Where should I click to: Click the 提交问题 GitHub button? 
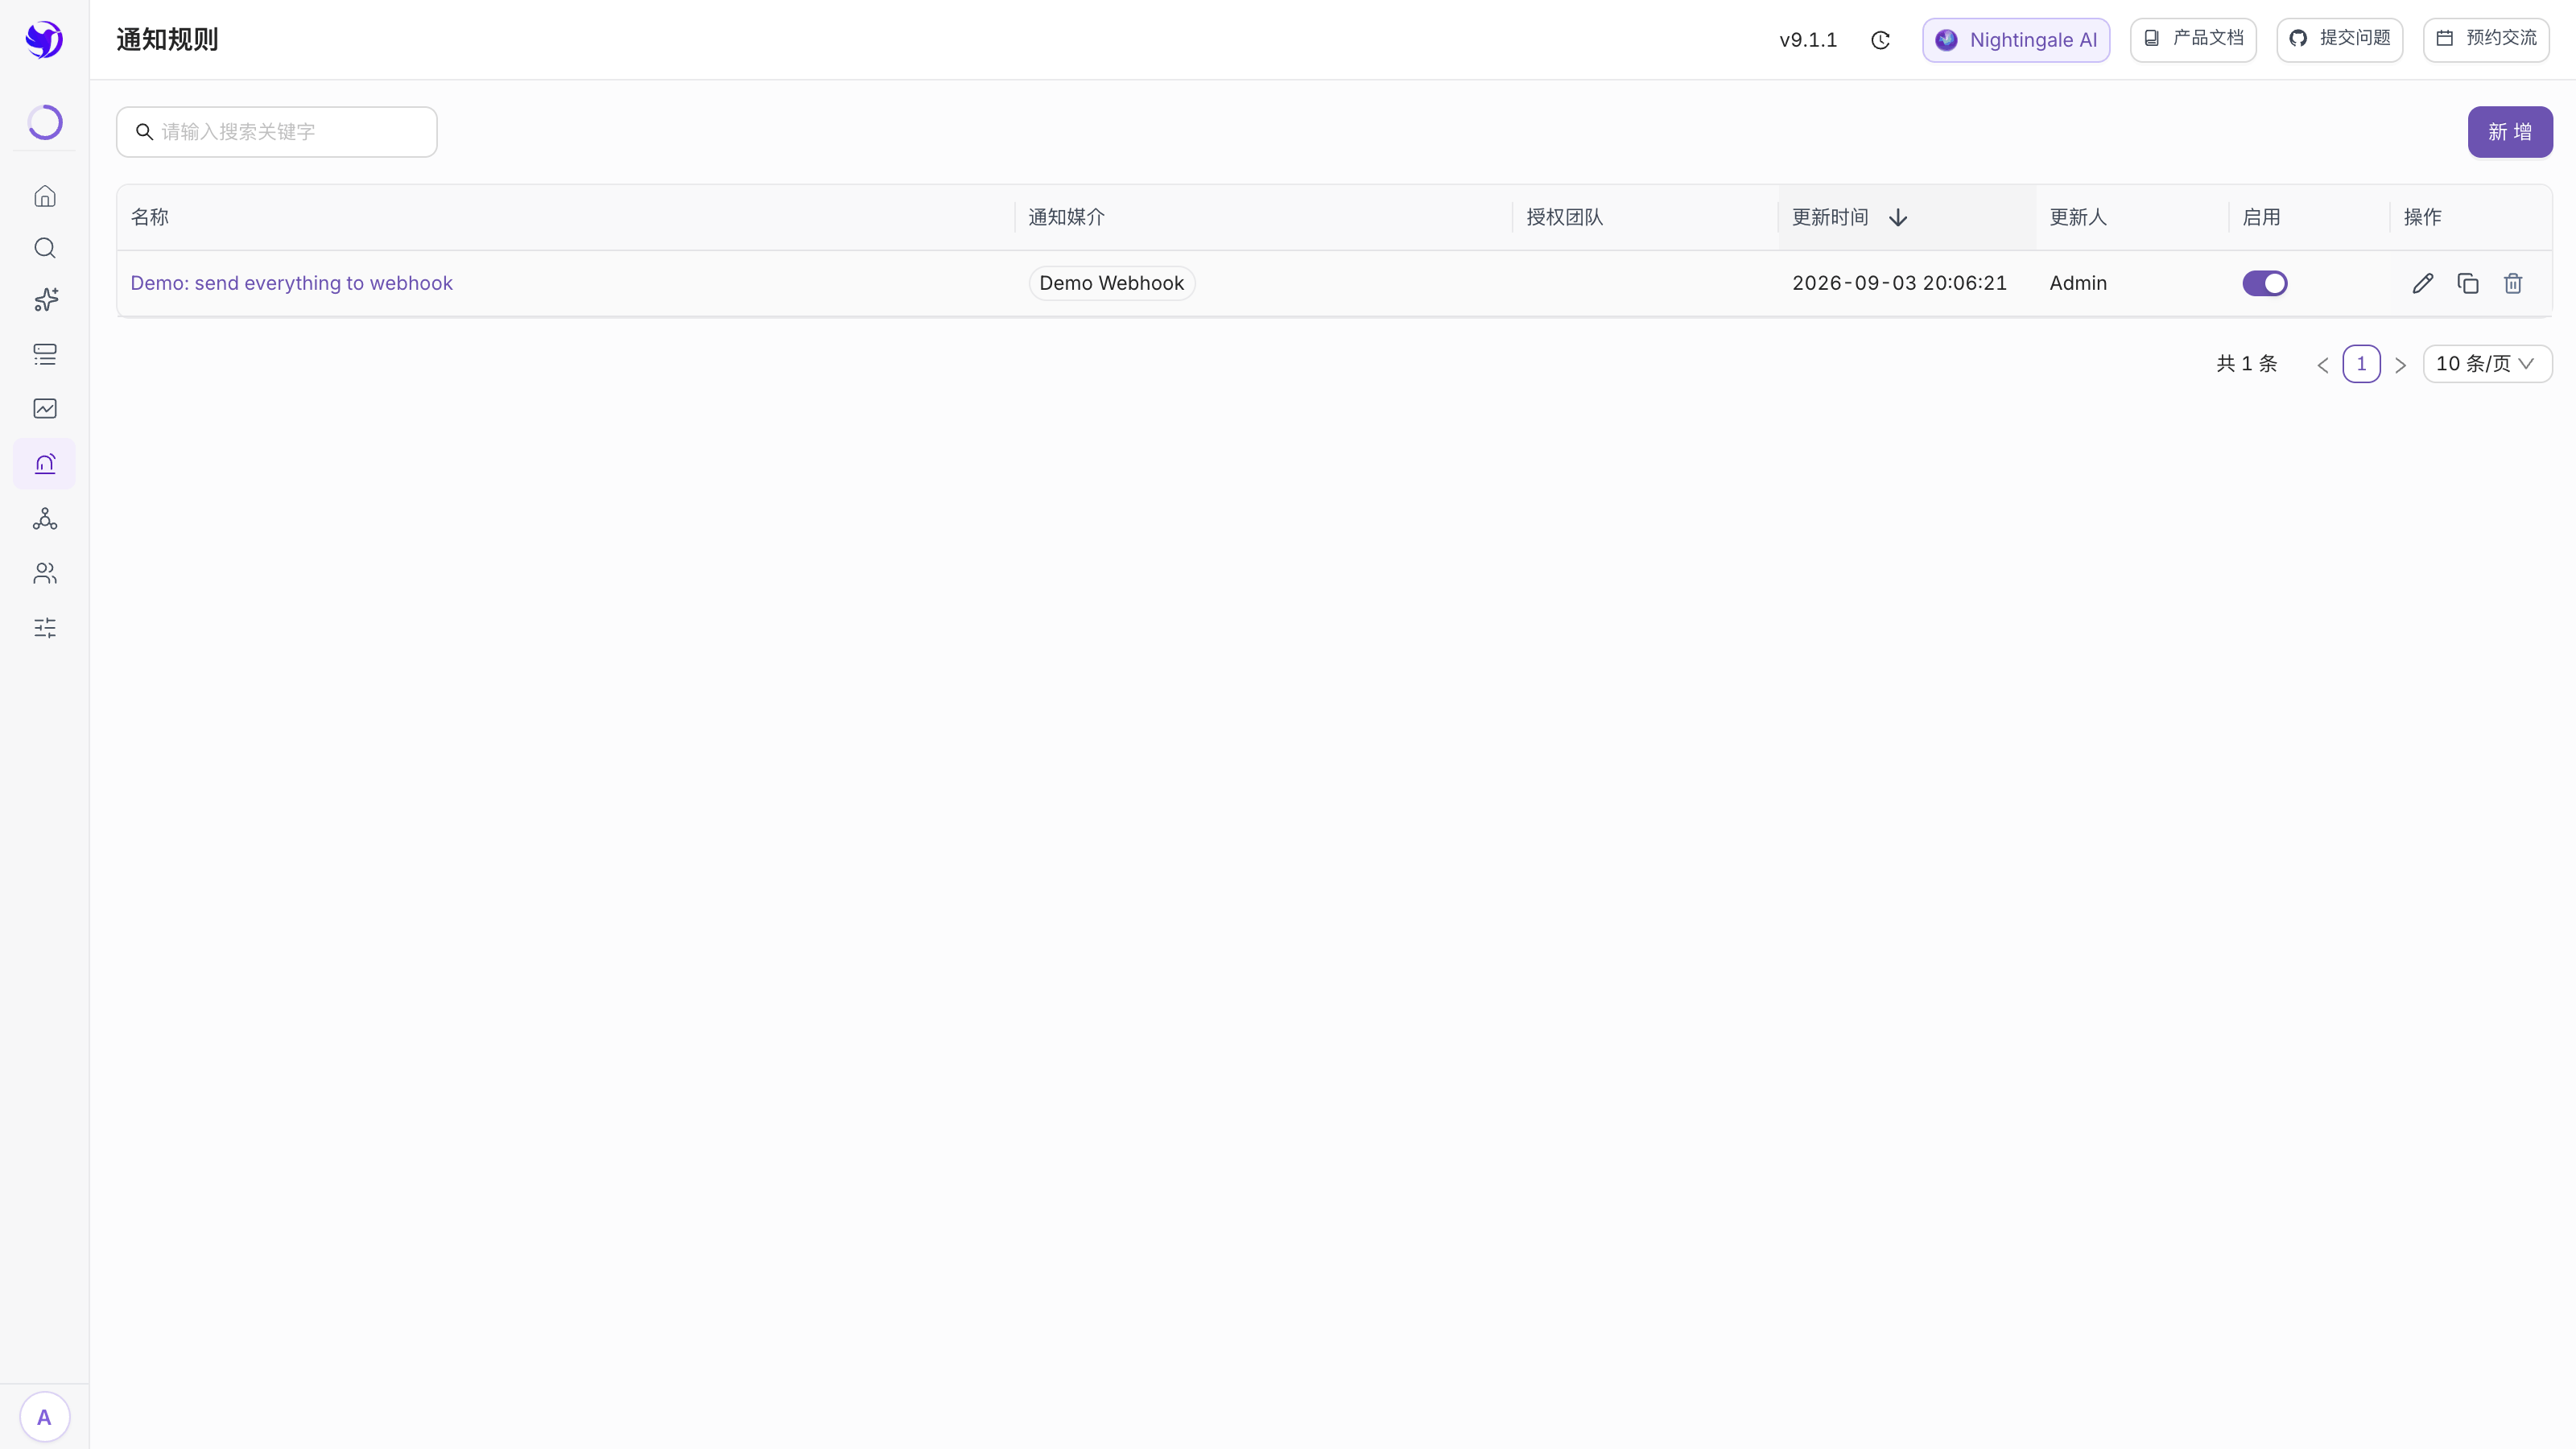pos(2340,40)
